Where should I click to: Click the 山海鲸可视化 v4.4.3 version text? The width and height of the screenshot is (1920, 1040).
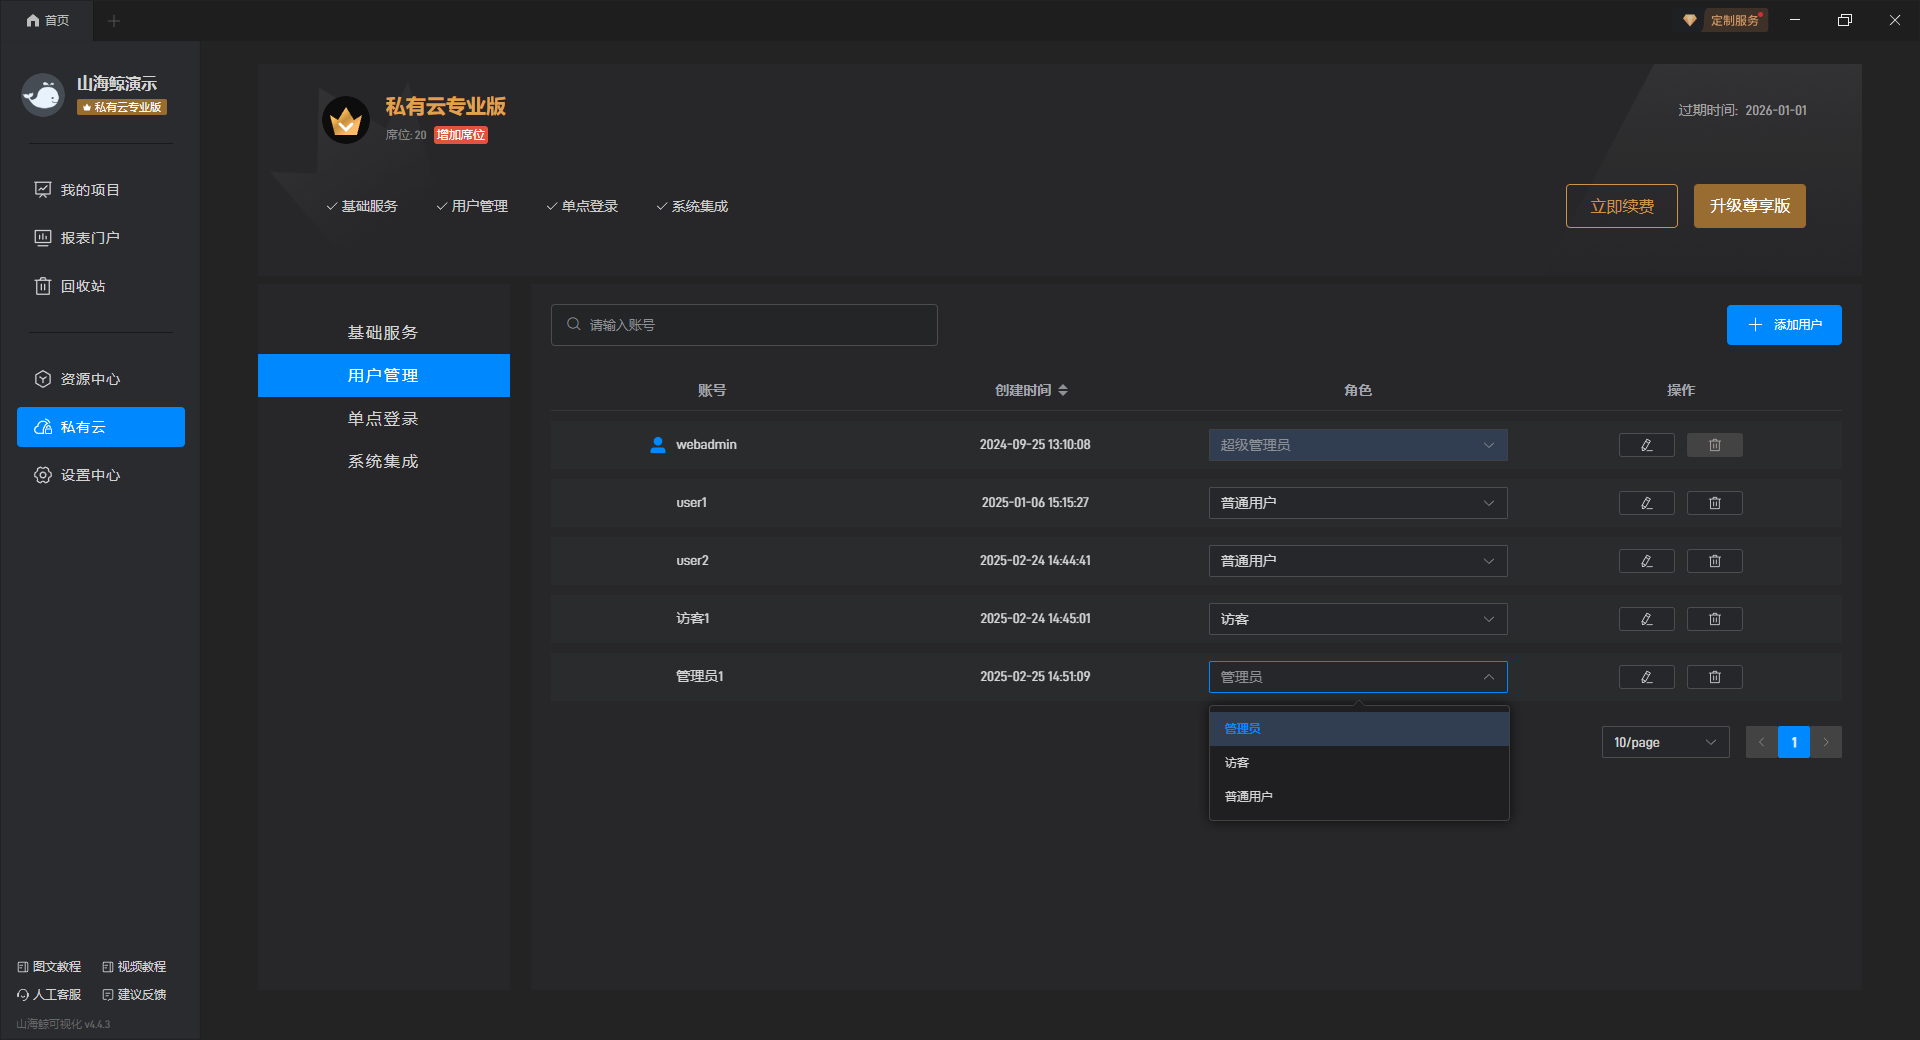pos(63,1024)
